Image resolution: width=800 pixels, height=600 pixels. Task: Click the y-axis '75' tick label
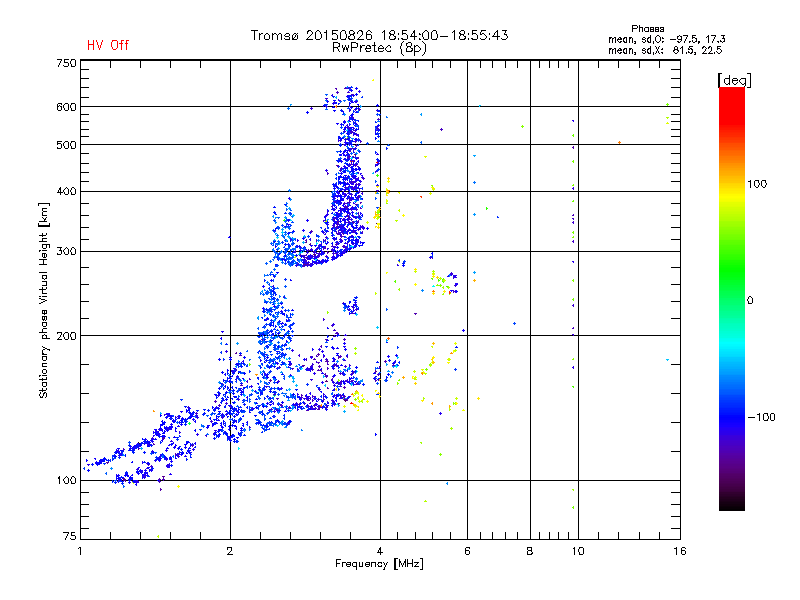click(x=70, y=536)
